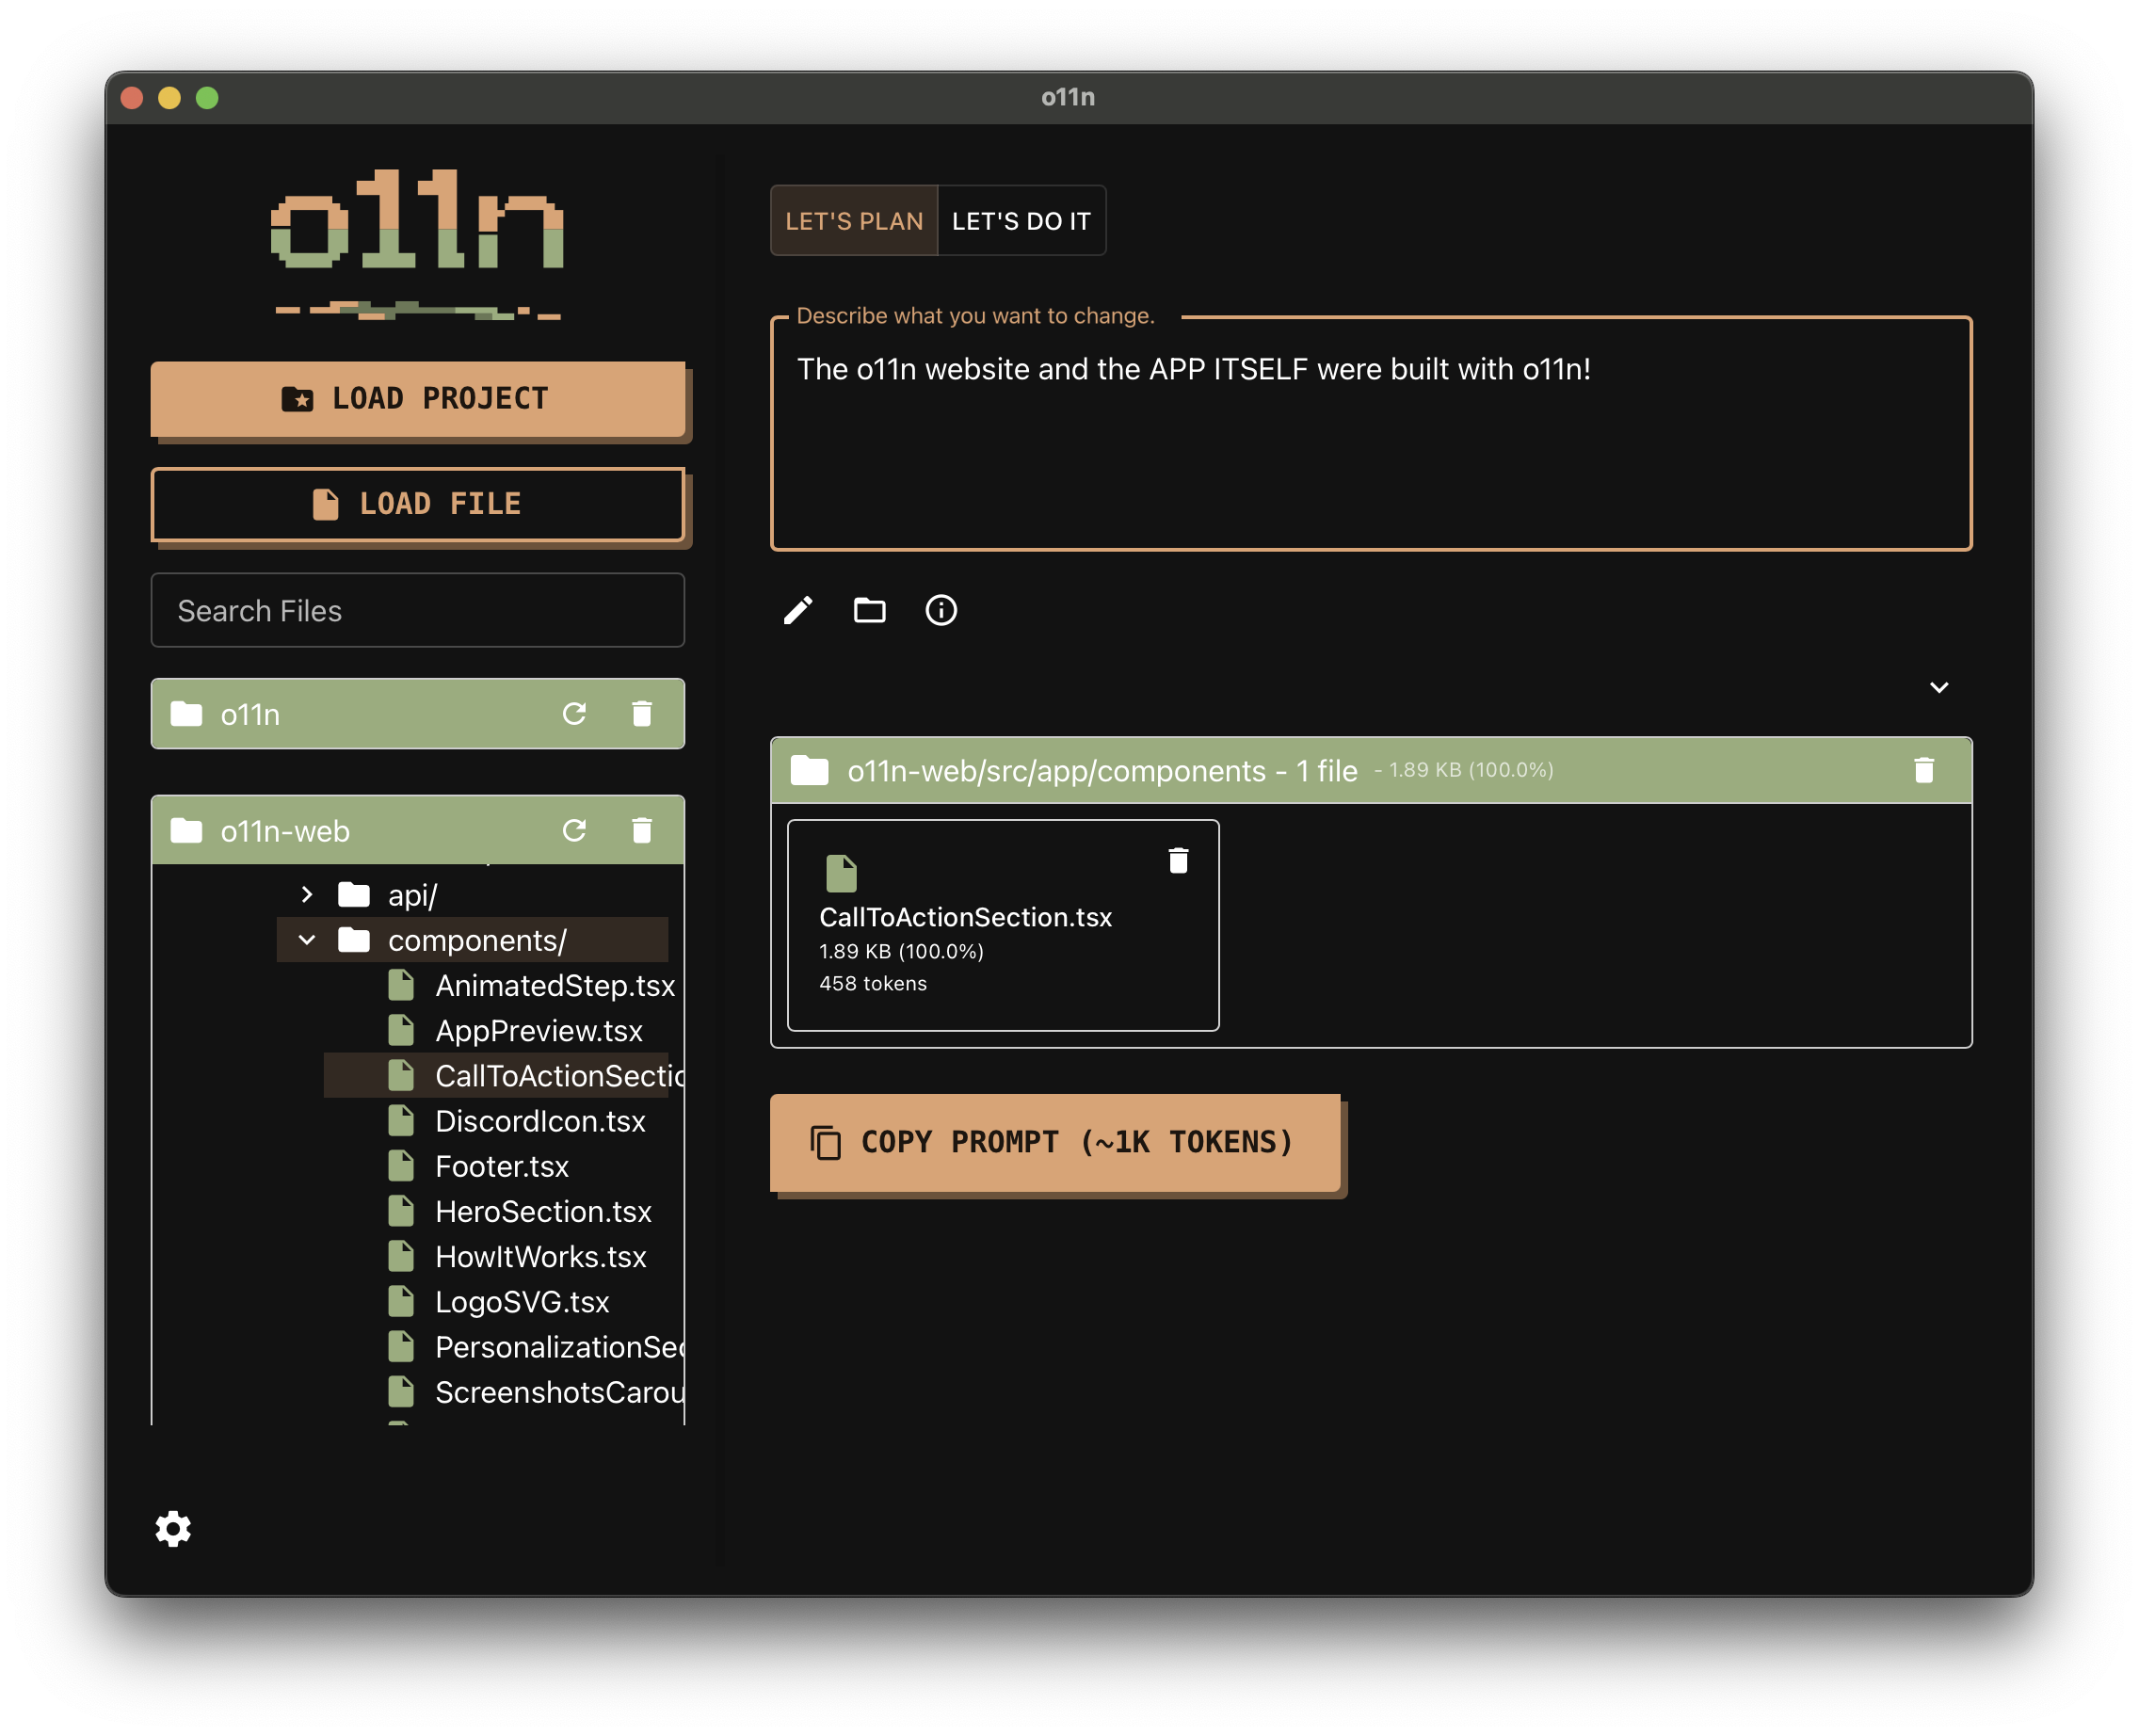The height and width of the screenshot is (1736, 2139).
Task: Switch to the LET'S DO IT tab
Action: click(1021, 221)
